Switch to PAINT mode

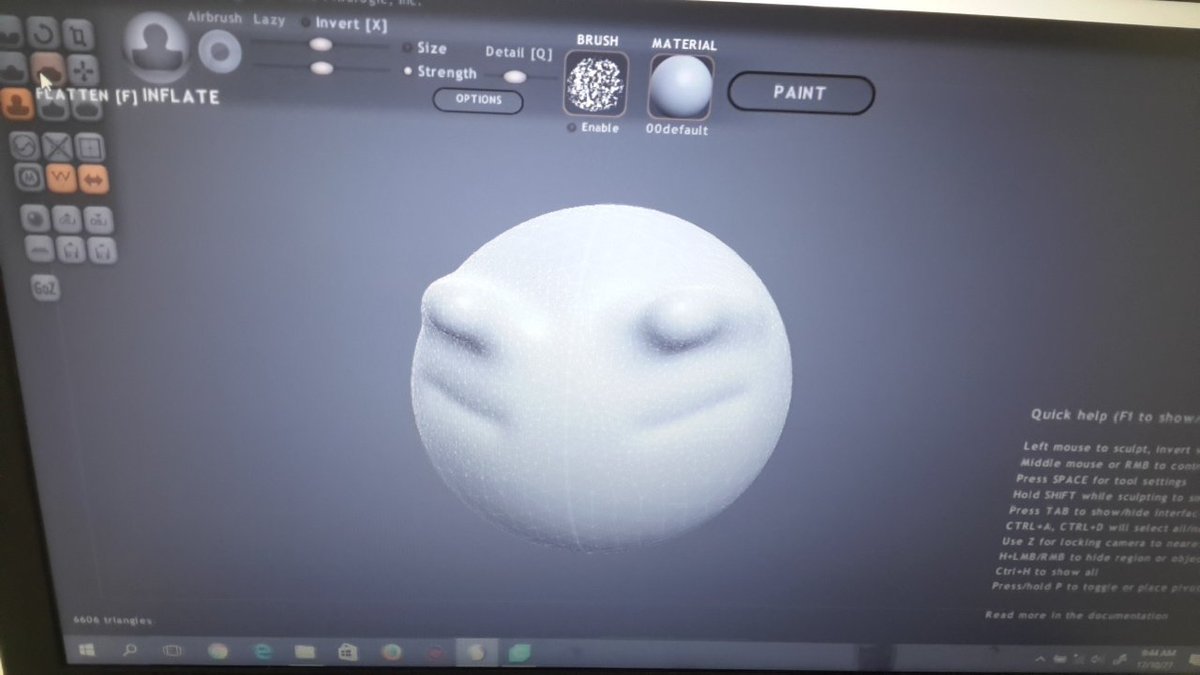[x=800, y=93]
